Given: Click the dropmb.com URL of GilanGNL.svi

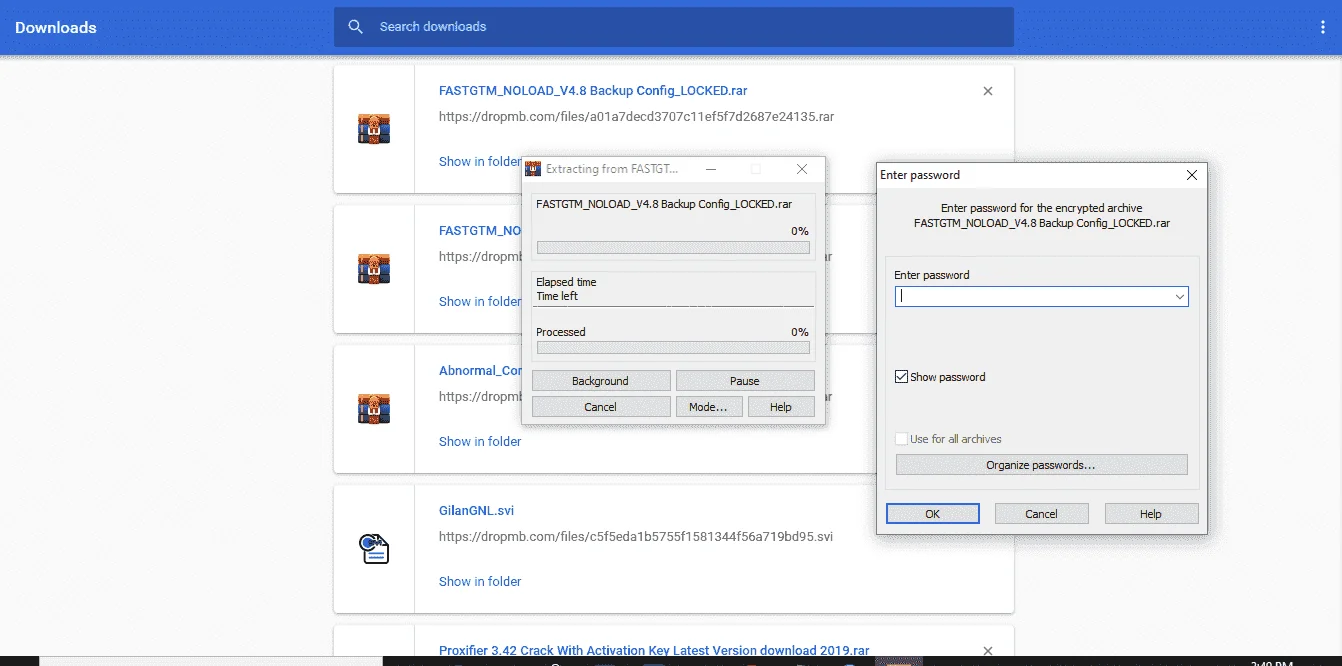Looking at the screenshot, I should [x=636, y=537].
